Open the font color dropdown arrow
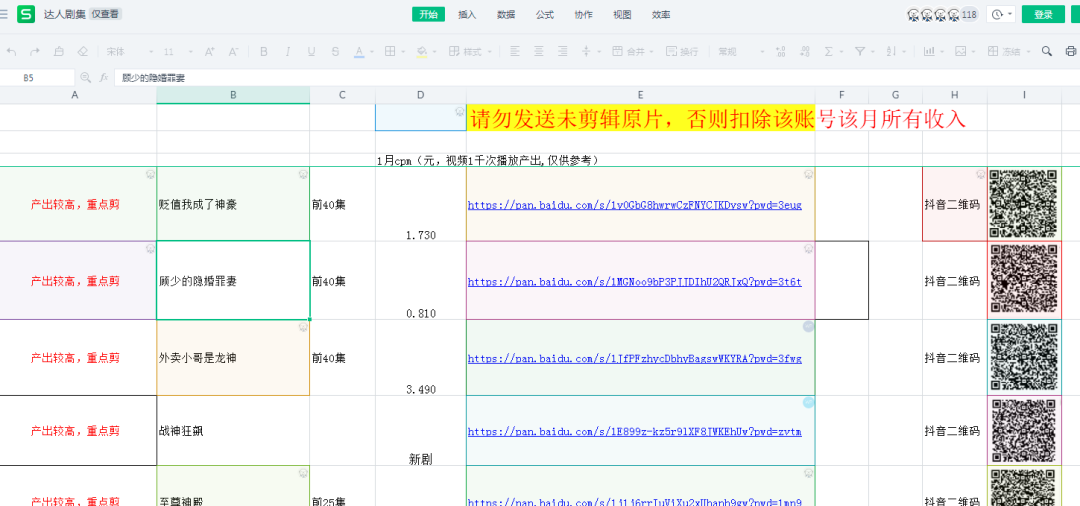This screenshot has height=506, width=1080. point(372,52)
